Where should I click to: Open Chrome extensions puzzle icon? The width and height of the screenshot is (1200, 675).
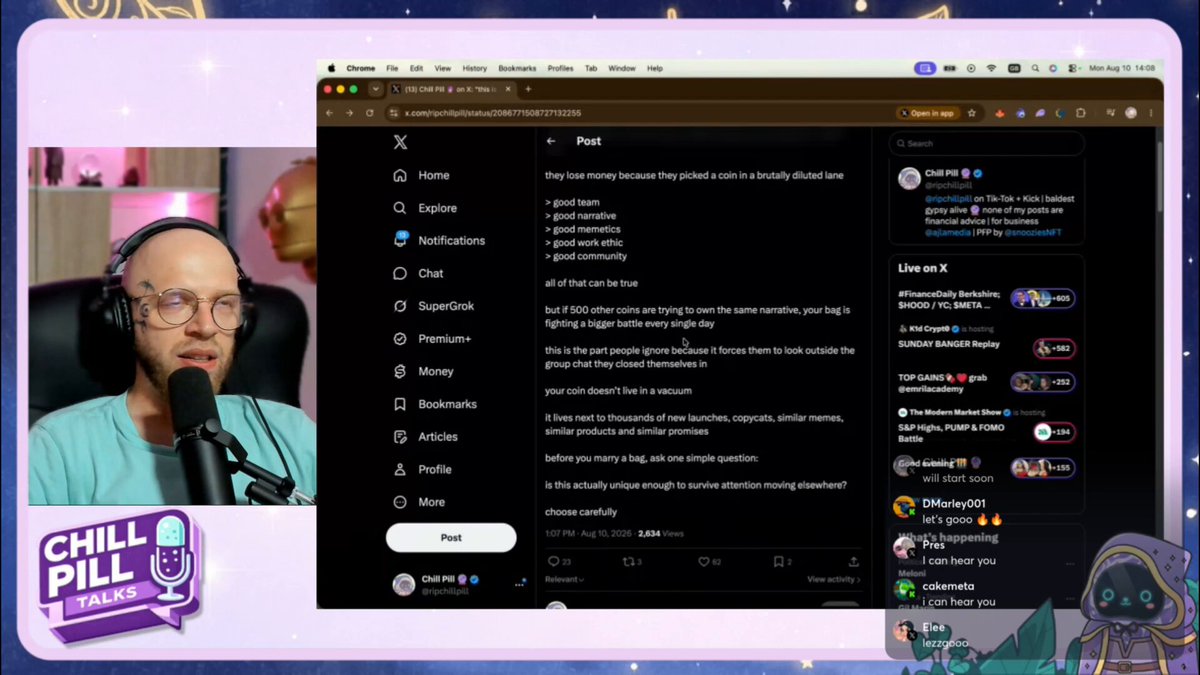1081,113
